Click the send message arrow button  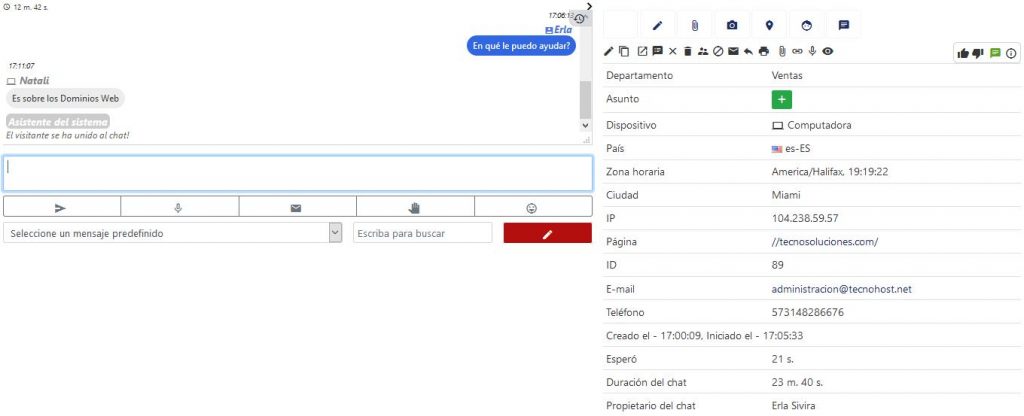click(61, 207)
